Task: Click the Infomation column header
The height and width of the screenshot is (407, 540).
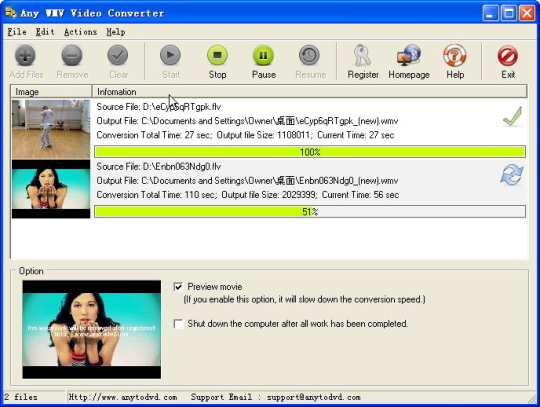Action: [x=310, y=92]
